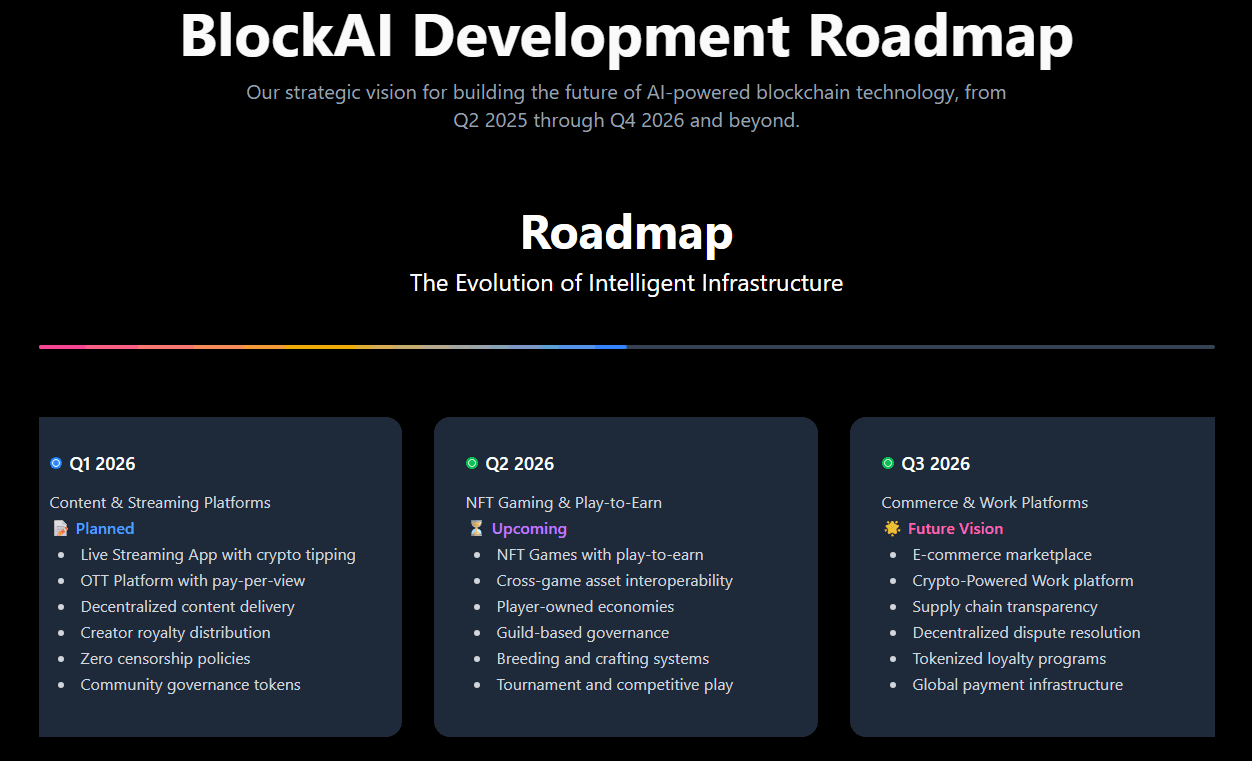
Task: Click the document icon next to Planned
Action: (x=60, y=527)
